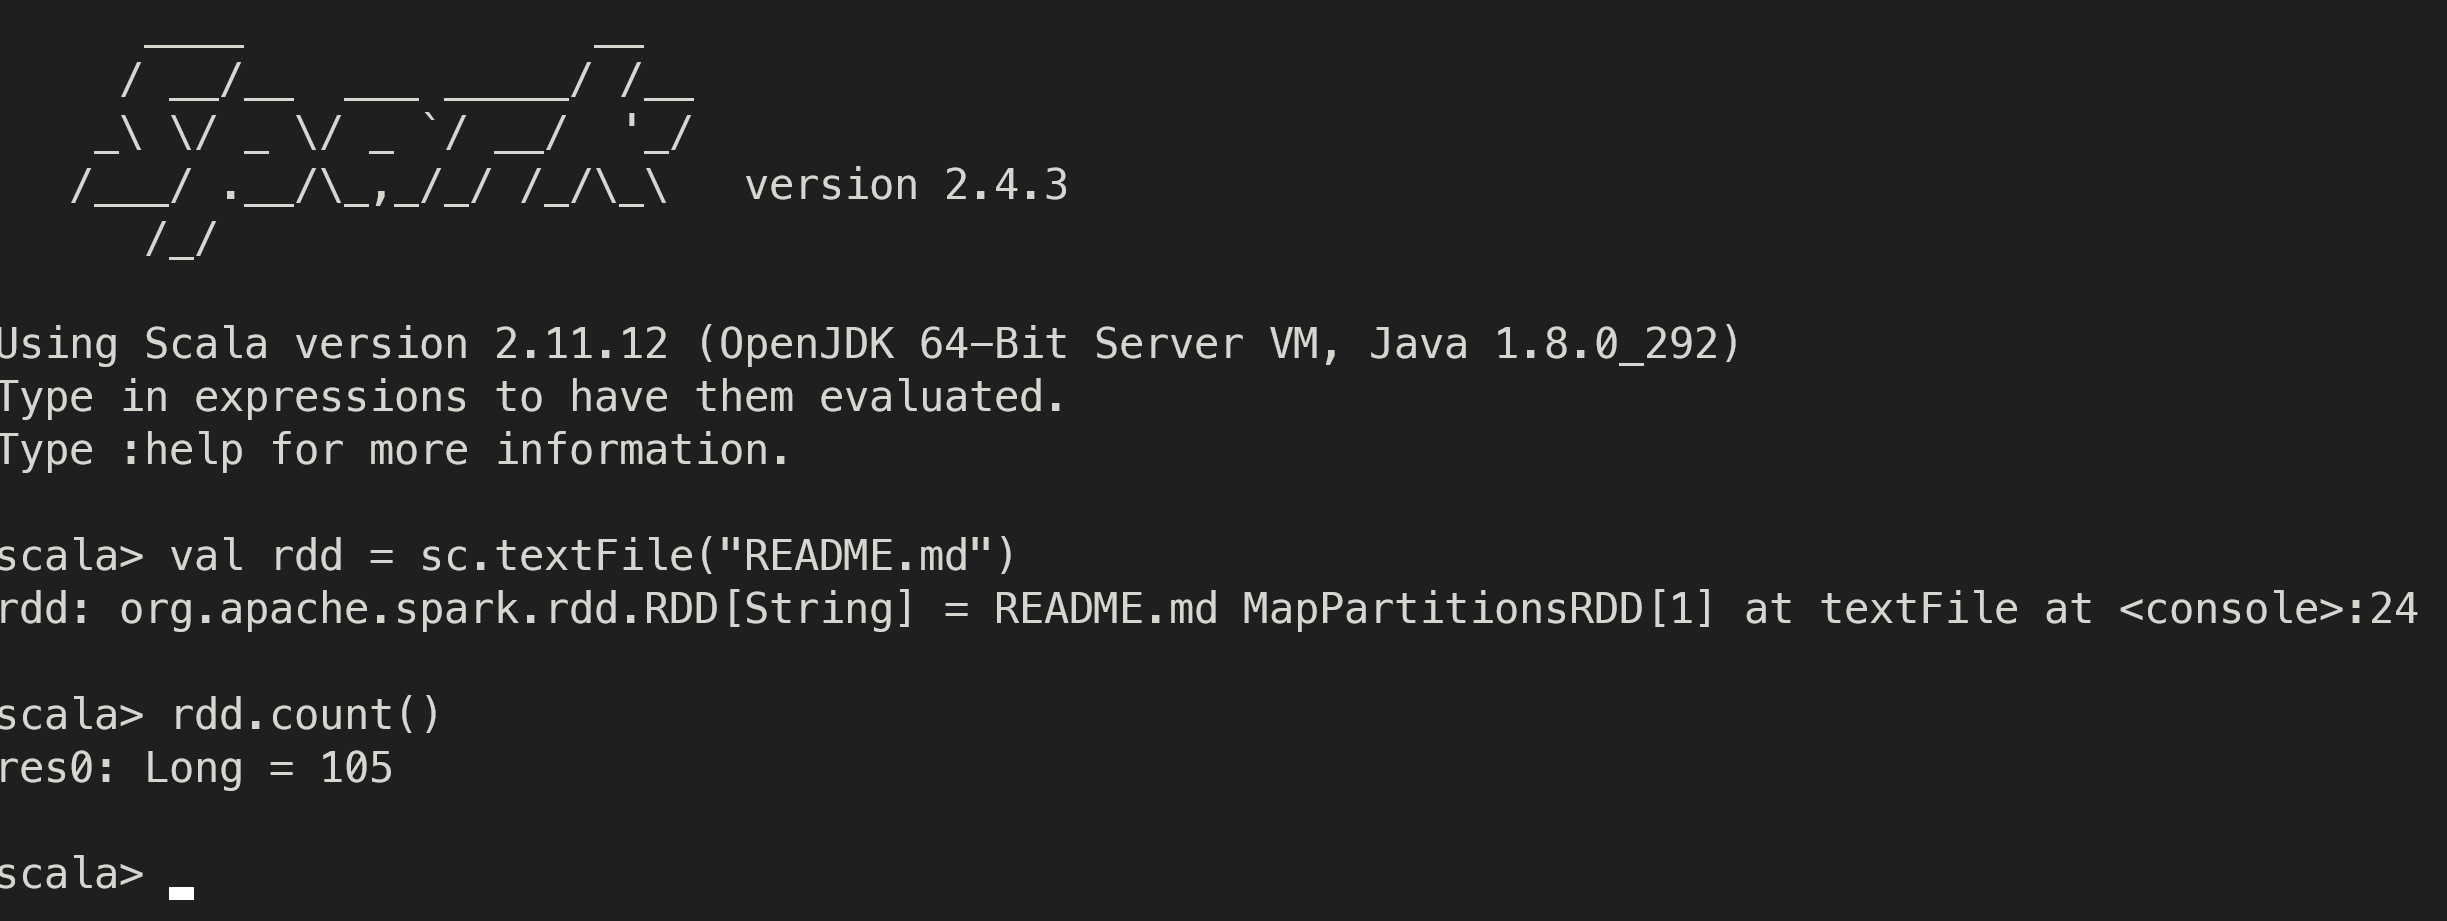Click the "Type in expressions" message line
This screenshot has height=921, width=2447.
tap(532, 398)
